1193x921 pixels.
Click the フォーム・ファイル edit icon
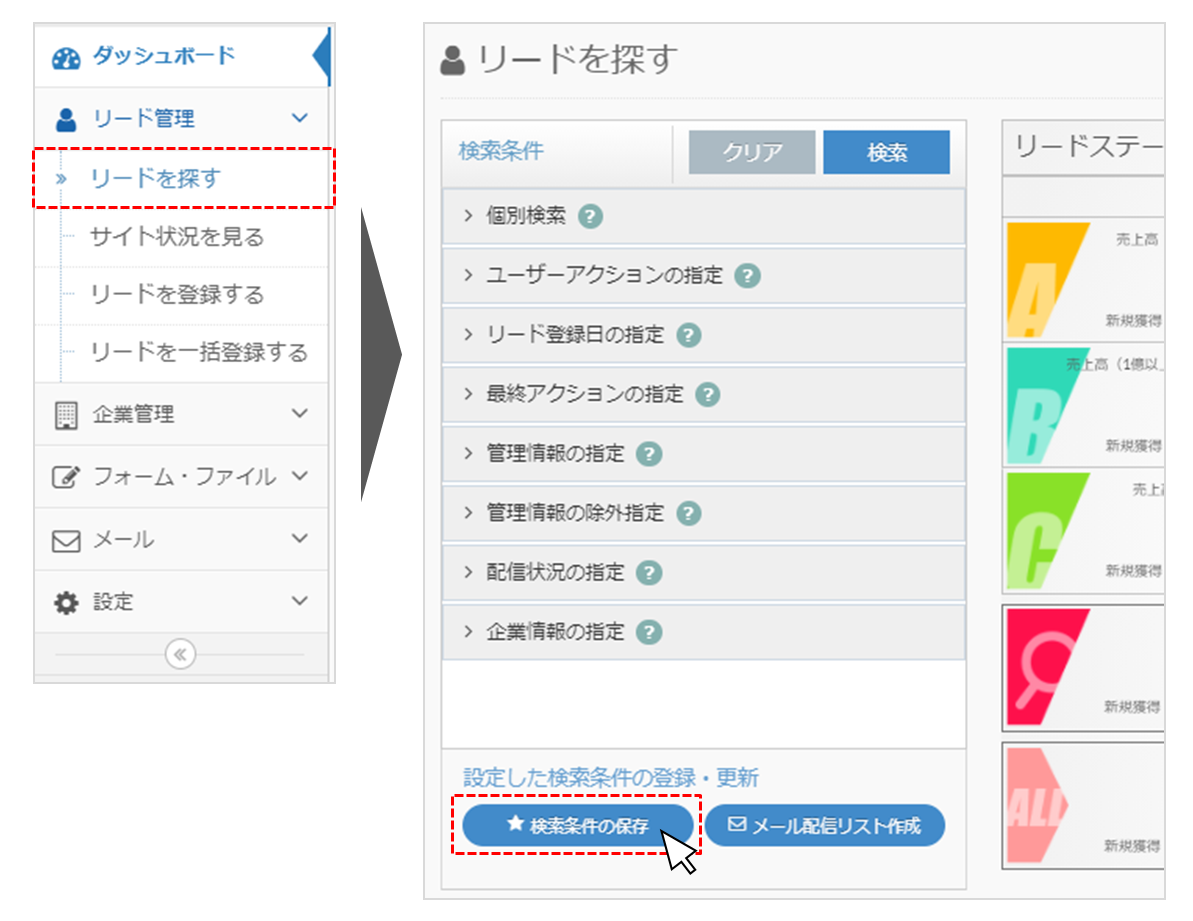[65, 477]
